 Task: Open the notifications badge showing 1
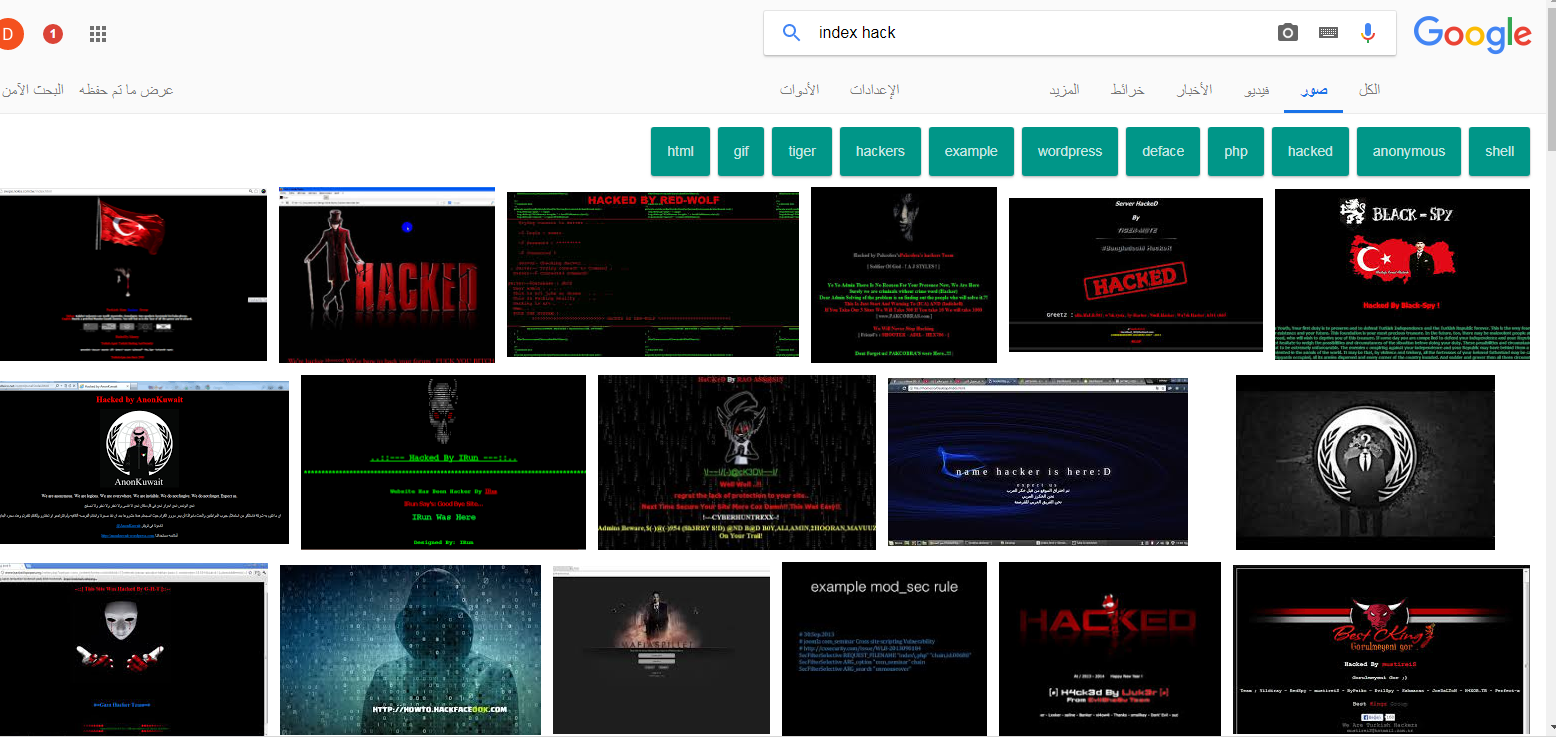point(53,34)
